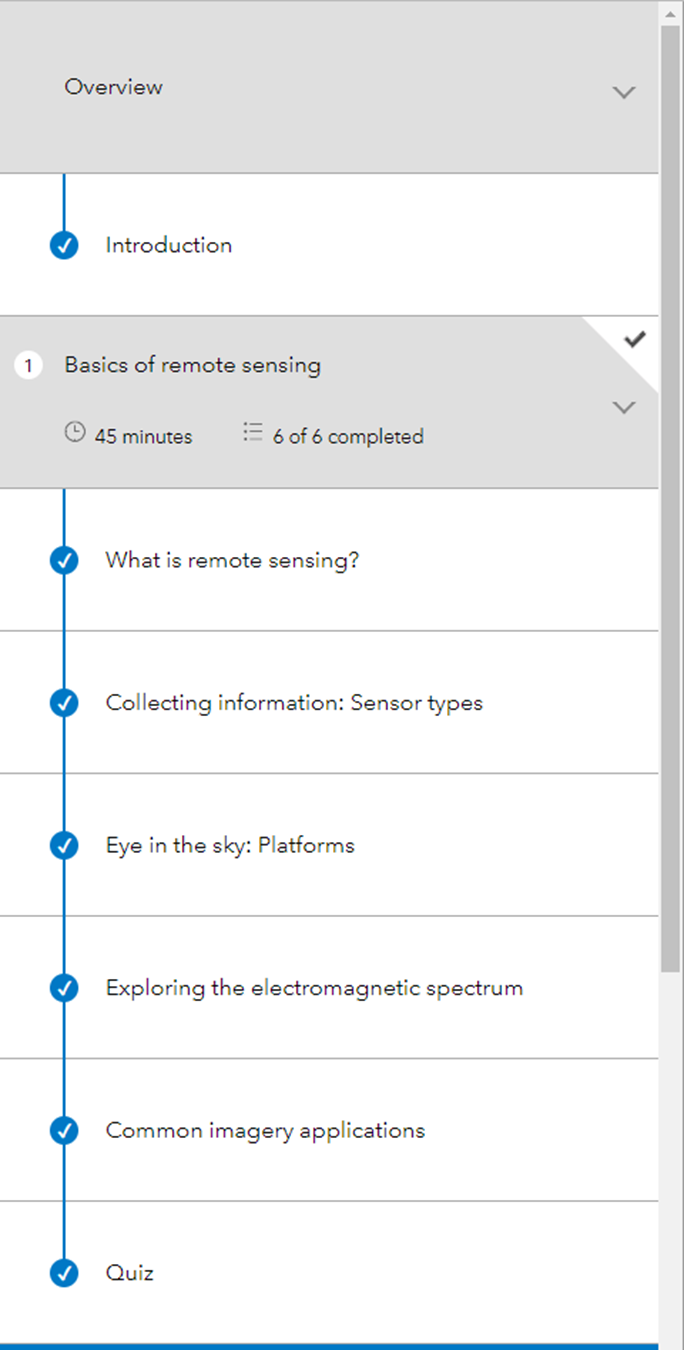Collapse the Overview section with its chevron
This screenshot has height=1350, width=684.
pos(624,92)
